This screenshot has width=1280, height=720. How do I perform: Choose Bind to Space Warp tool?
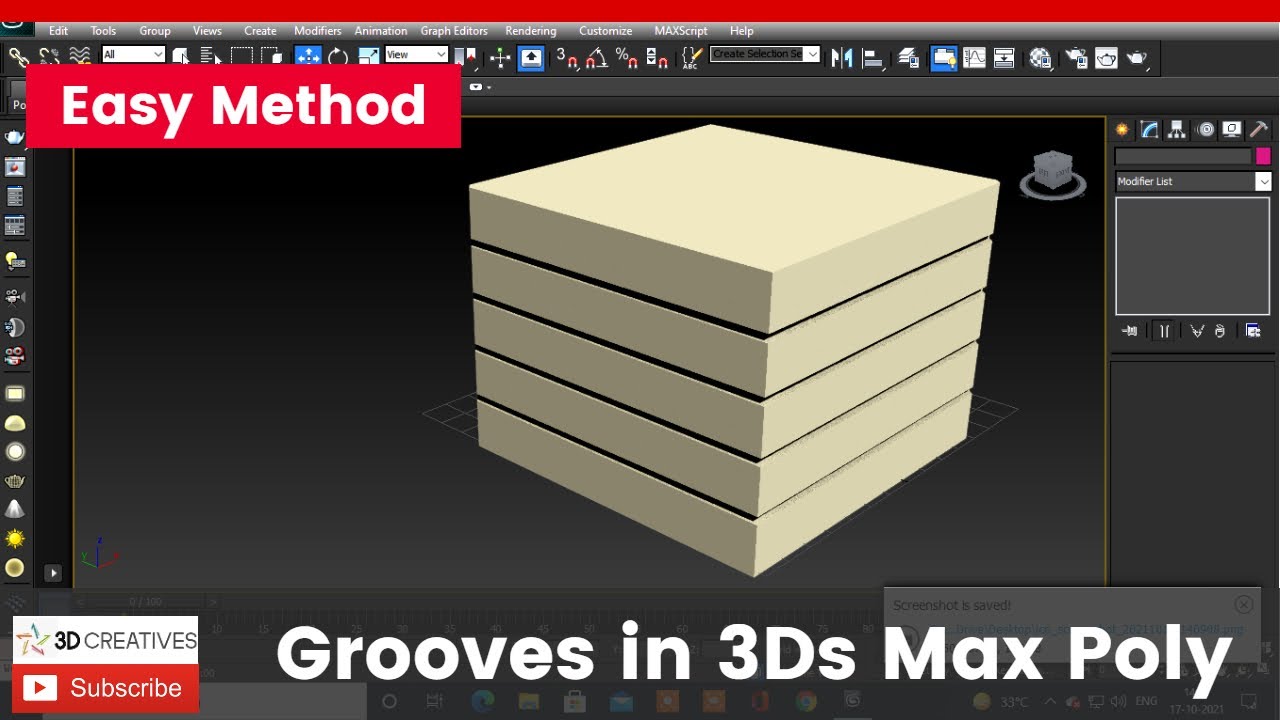pos(80,57)
